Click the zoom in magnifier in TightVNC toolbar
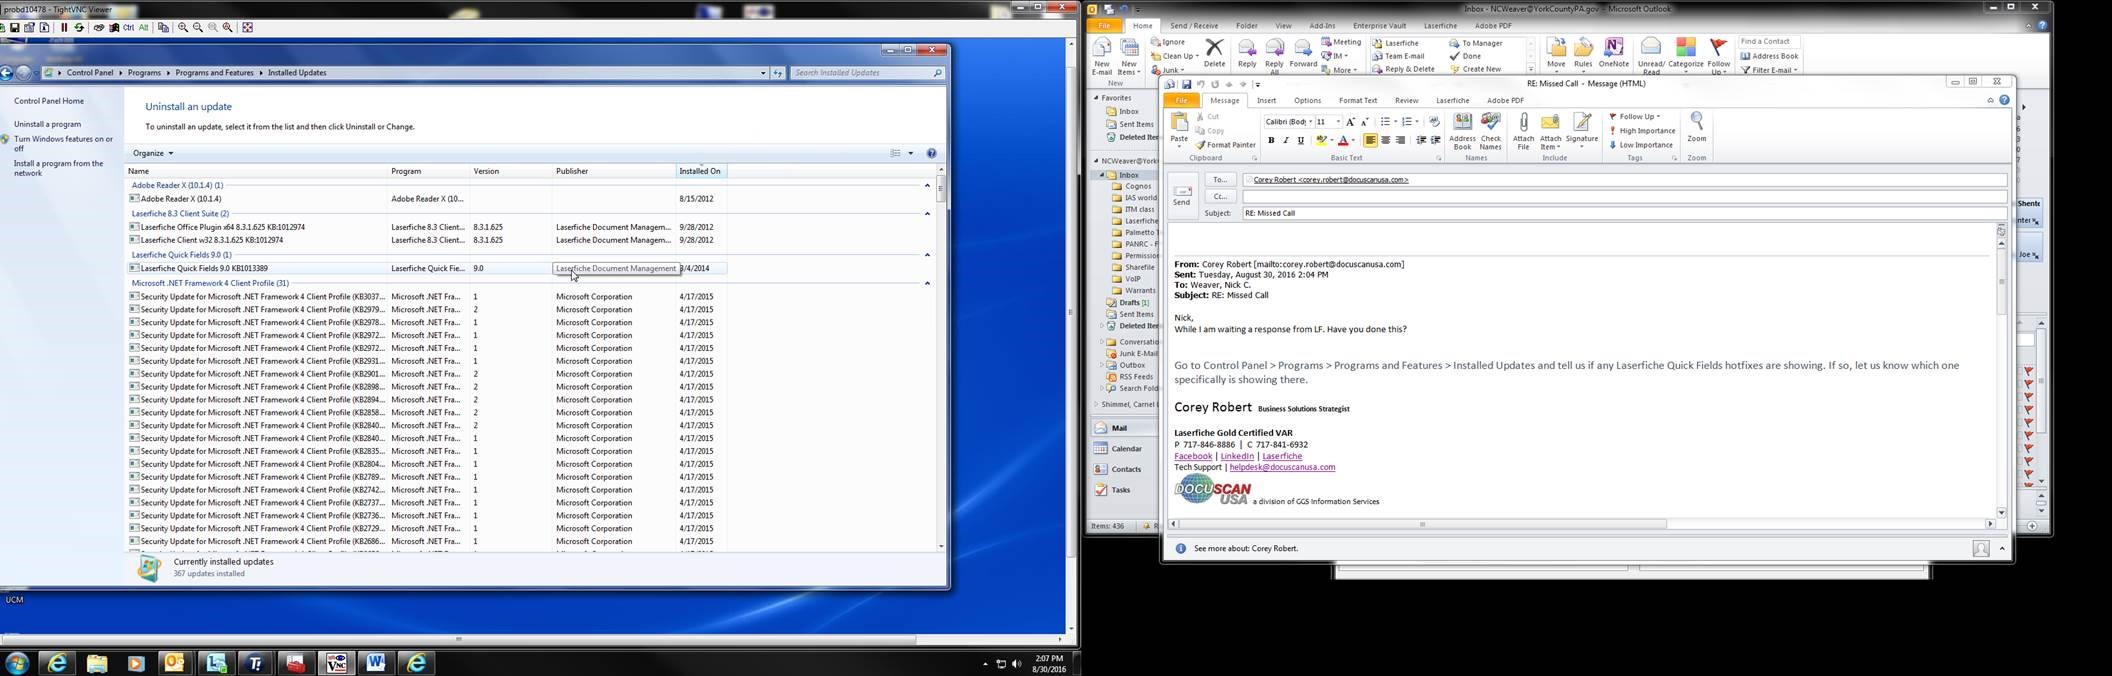The image size is (2112, 676). point(183,27)
